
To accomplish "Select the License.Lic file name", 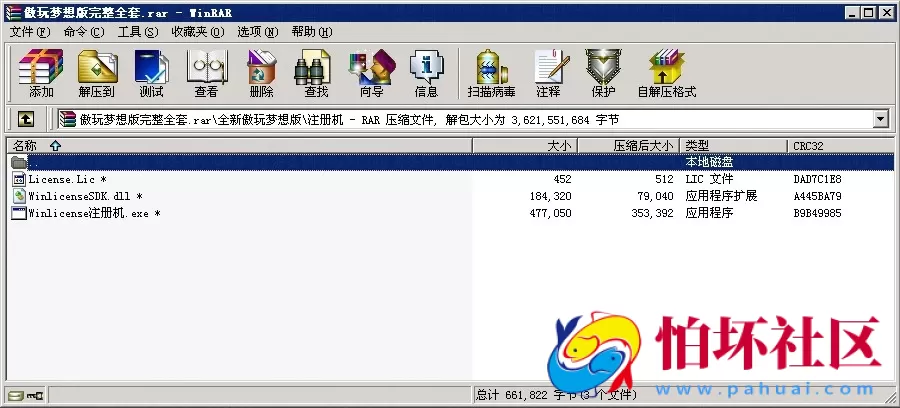I will [67, 179].
